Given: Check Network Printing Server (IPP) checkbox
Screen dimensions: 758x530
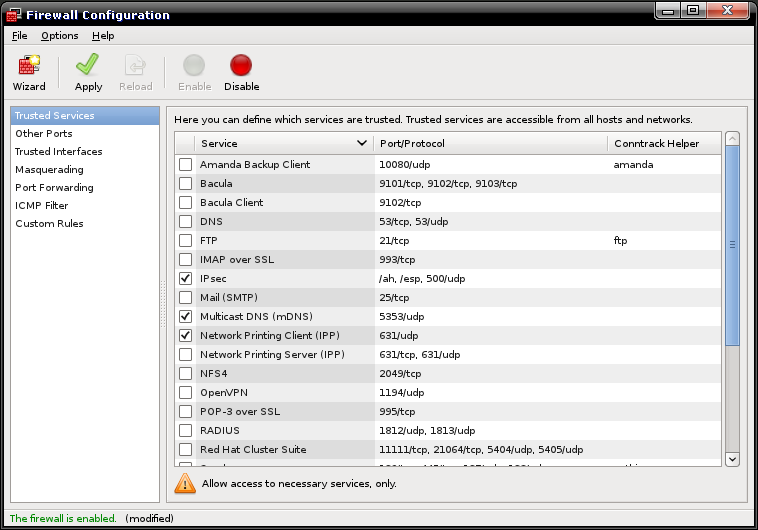Looking at the screenshot, I should pyautogui.click(x=186, y=354).
